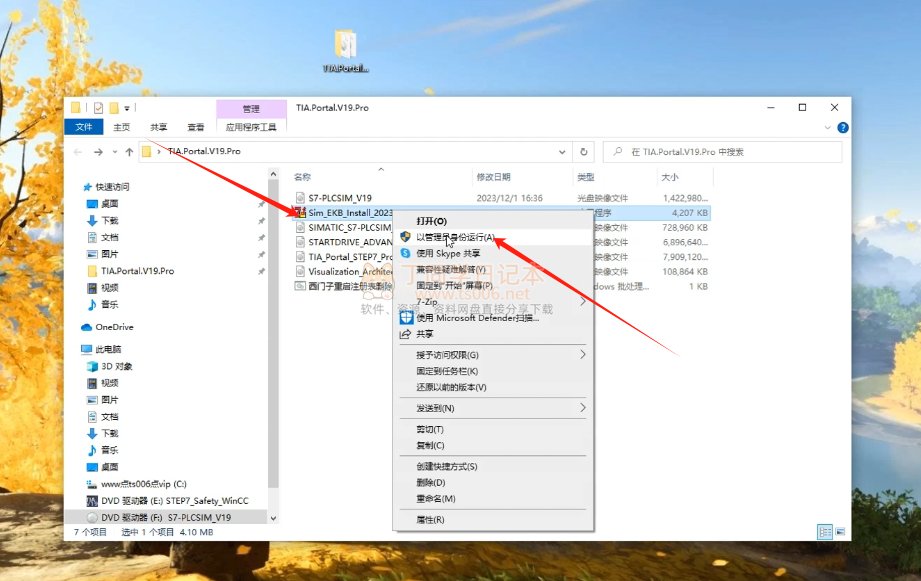The width and height of the screenshot is (921, 581).
Task: Click the New folder quick access icon
Action: (x=113, y=108)
